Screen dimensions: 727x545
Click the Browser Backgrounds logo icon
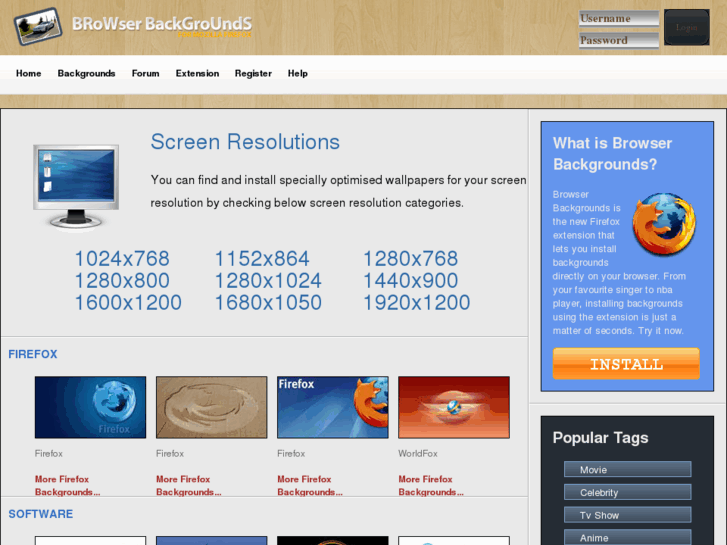(x=38, y=26)
